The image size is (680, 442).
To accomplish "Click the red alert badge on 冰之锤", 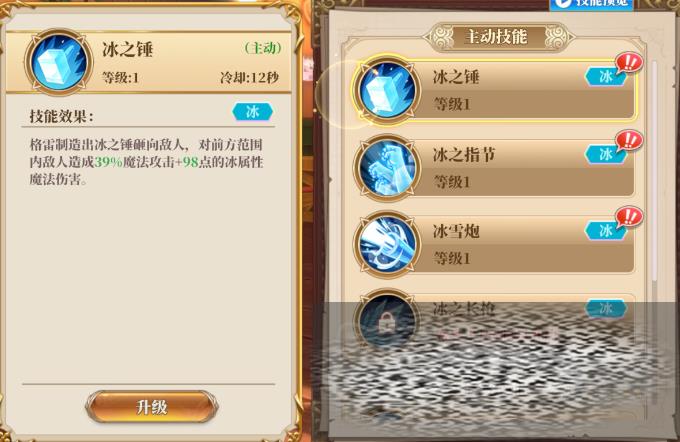I will 628,63.
